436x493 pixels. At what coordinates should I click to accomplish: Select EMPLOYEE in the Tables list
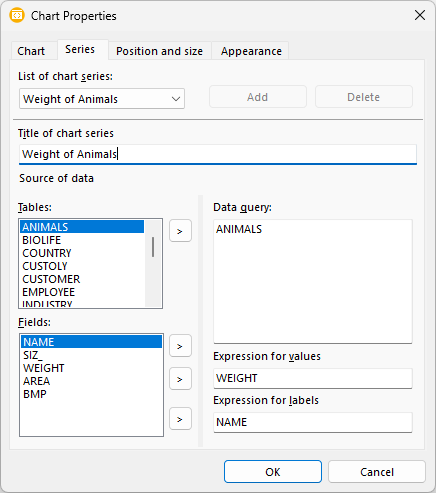click(82, 292)
